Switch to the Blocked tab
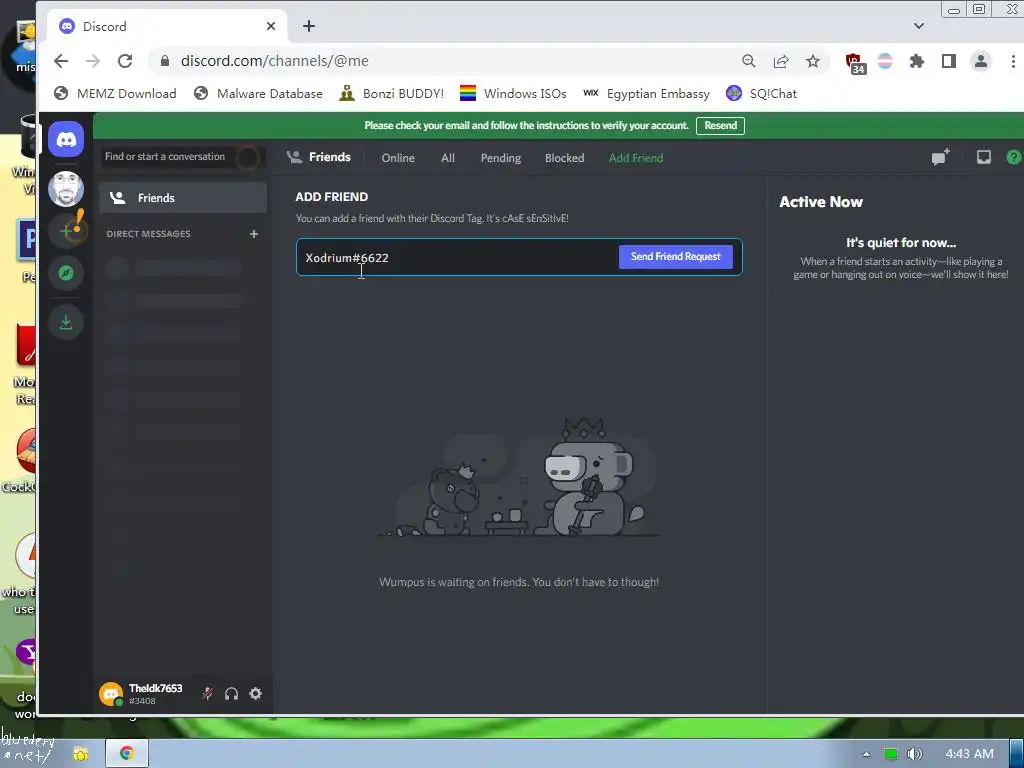The height and width of the screenshot is (768, 1024). point(564,157)
